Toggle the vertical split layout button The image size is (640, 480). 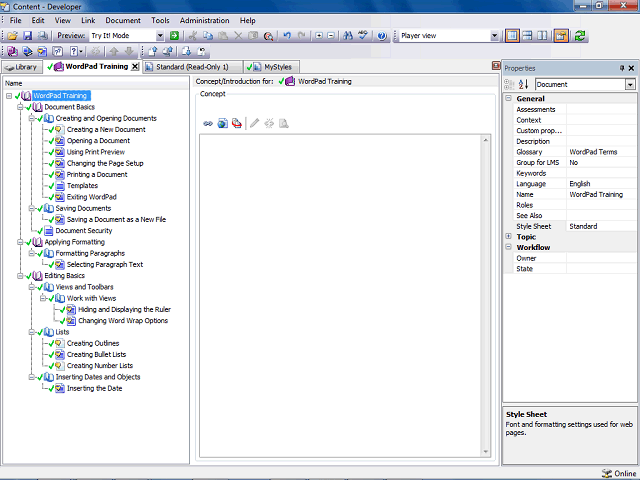542,36
